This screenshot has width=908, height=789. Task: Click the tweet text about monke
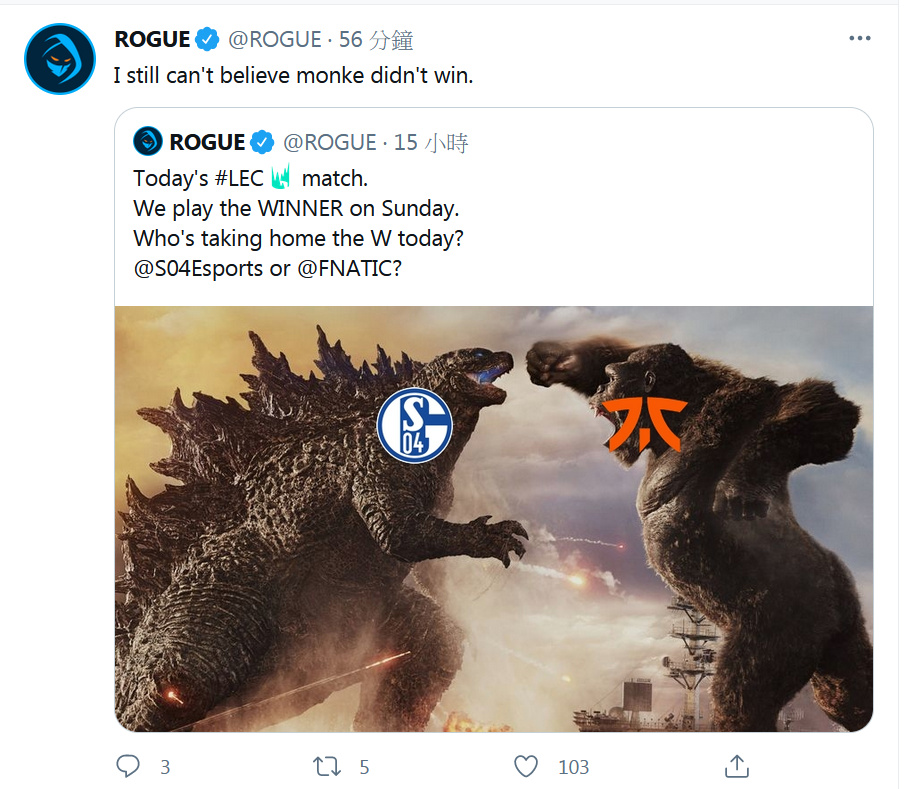(x=293, y=75)
